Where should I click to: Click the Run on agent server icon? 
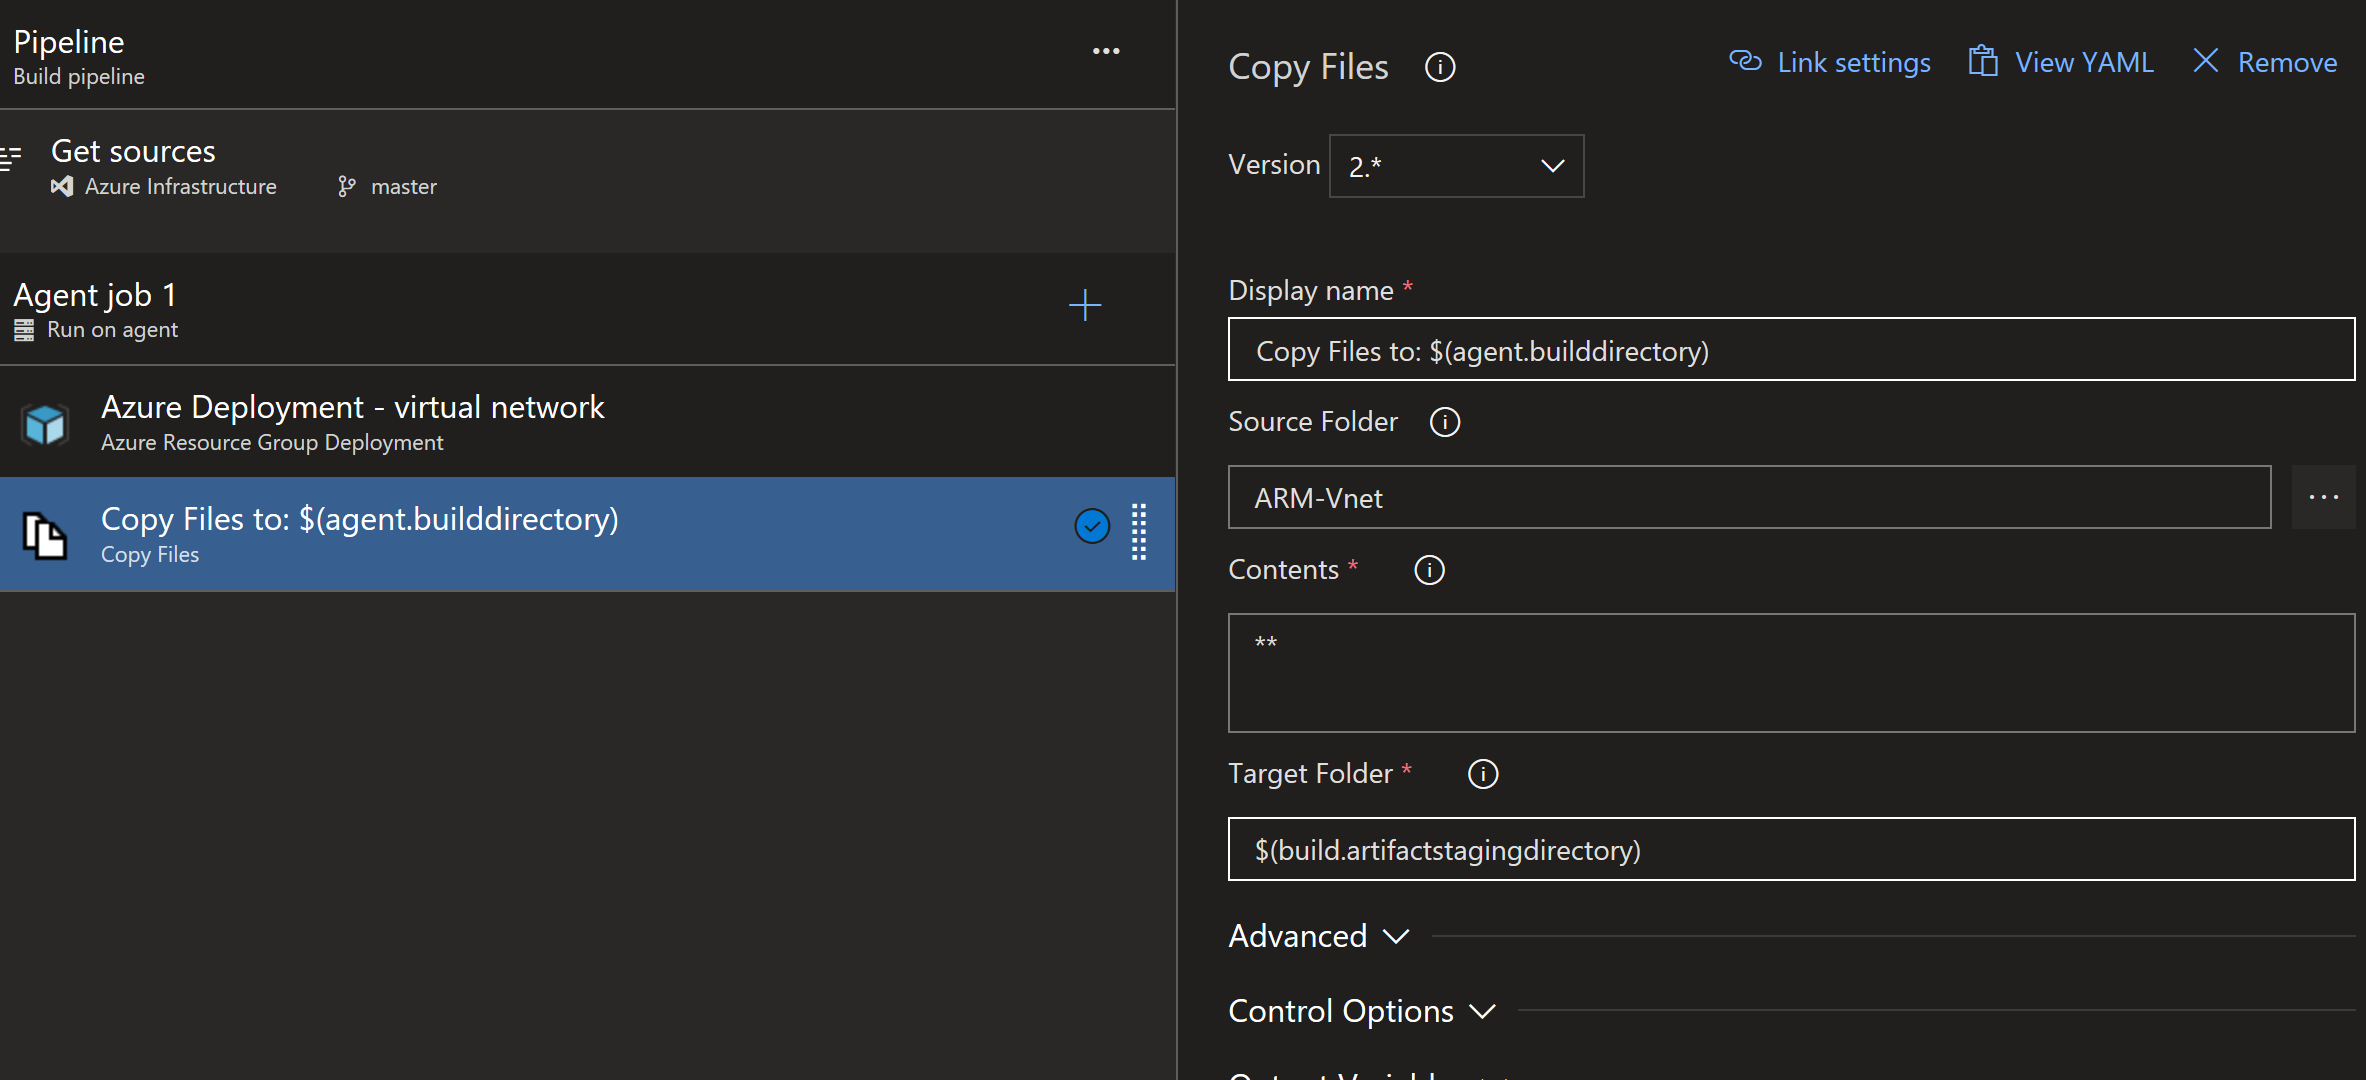tap(24, 330)
